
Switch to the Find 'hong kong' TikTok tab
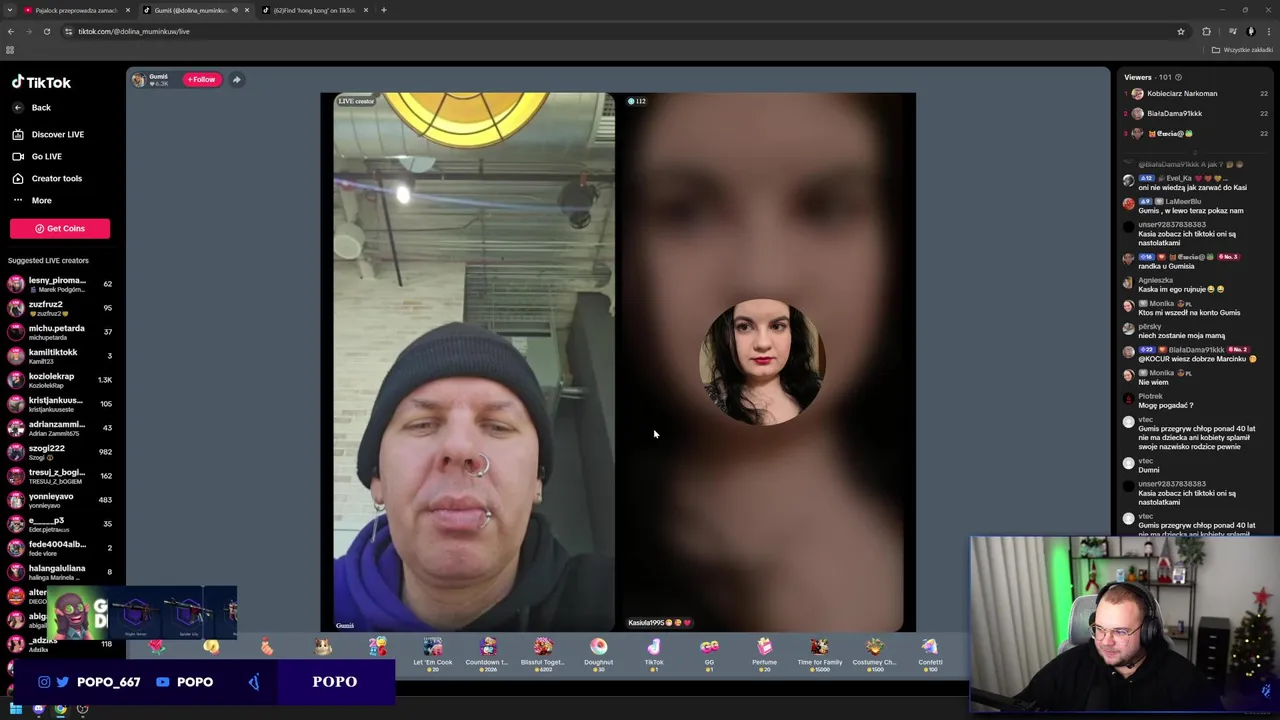[314, 10]
